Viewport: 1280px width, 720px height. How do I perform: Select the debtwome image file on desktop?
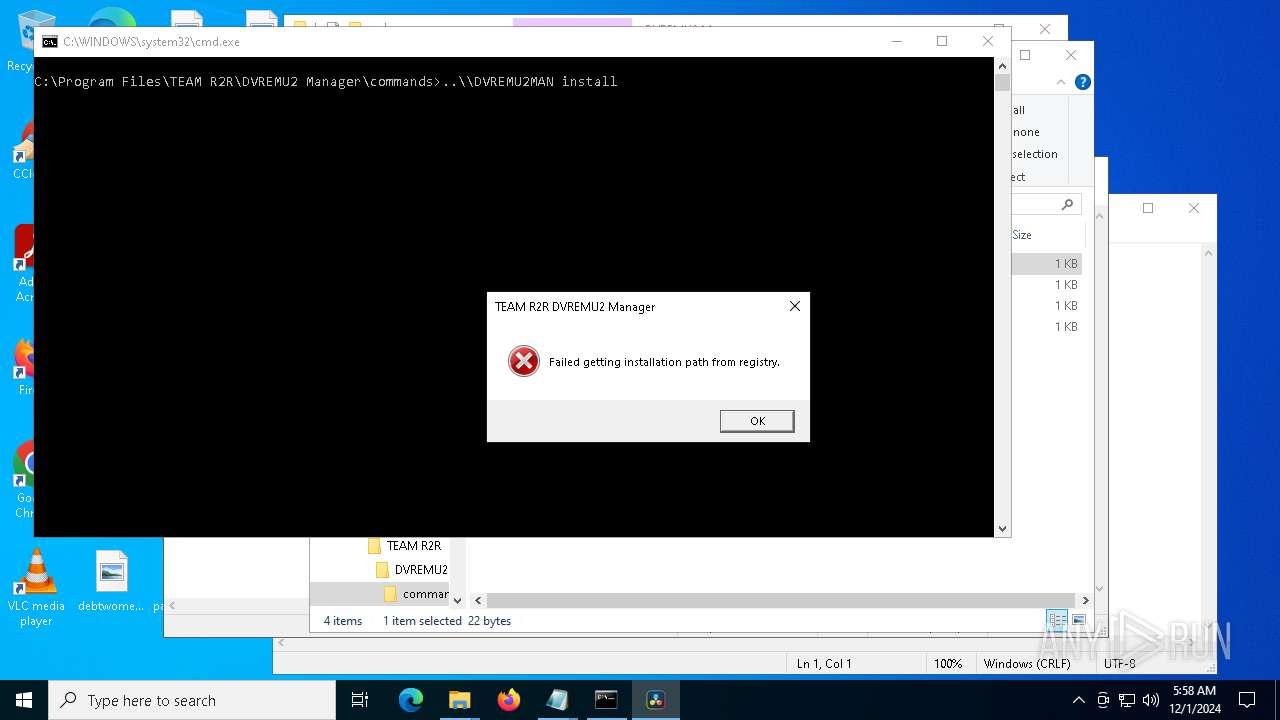coord(111,581)
